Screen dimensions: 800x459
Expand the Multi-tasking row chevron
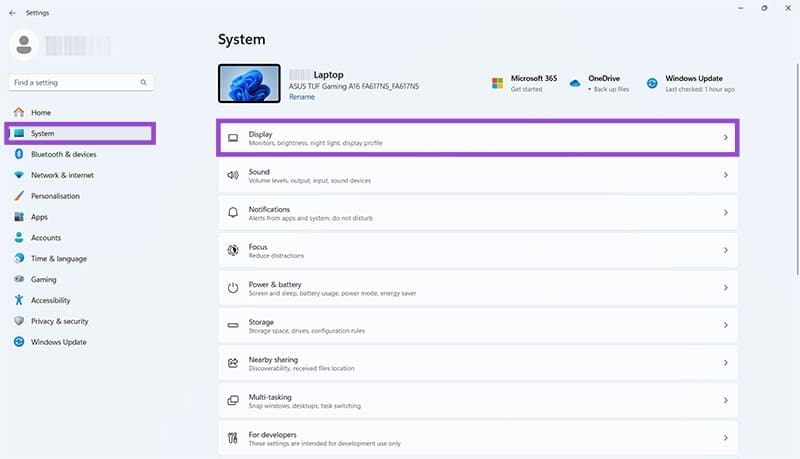tap(725, 400)
